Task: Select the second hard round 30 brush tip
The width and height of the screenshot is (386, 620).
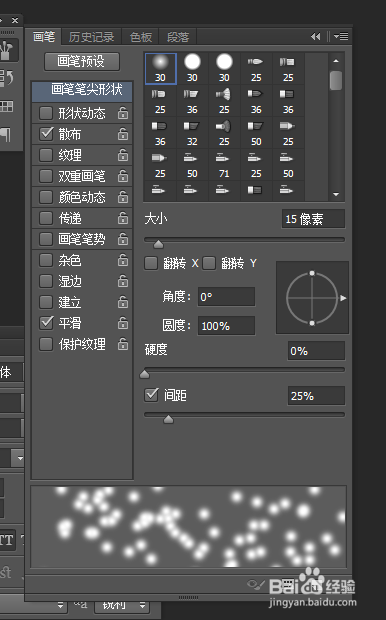Action: coord(192,68)
